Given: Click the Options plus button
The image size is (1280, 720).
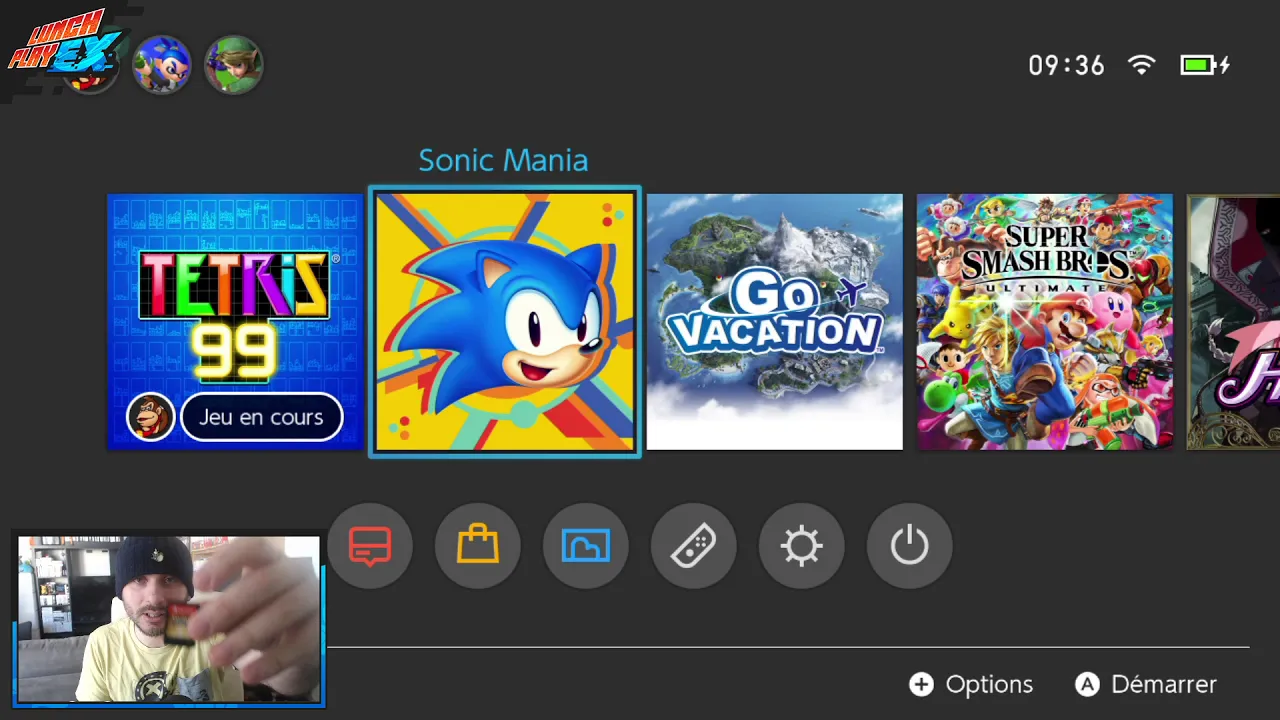Looking at the screenshot, I should click(x=970, y=684).
